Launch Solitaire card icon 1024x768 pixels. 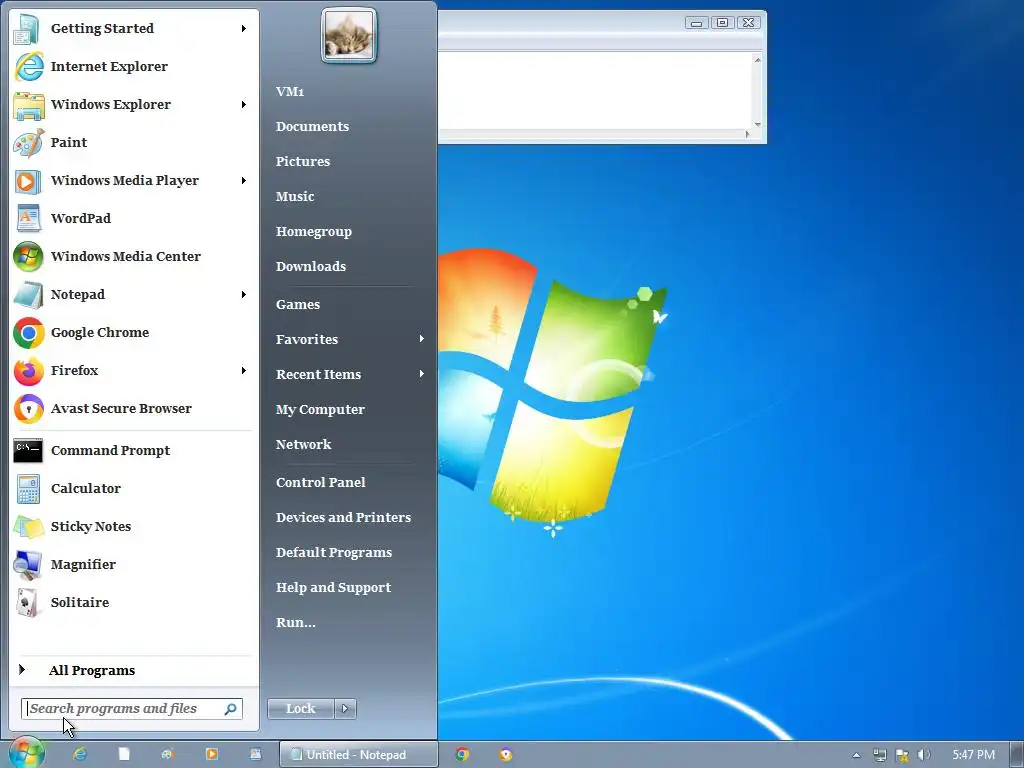click(28, 603)
